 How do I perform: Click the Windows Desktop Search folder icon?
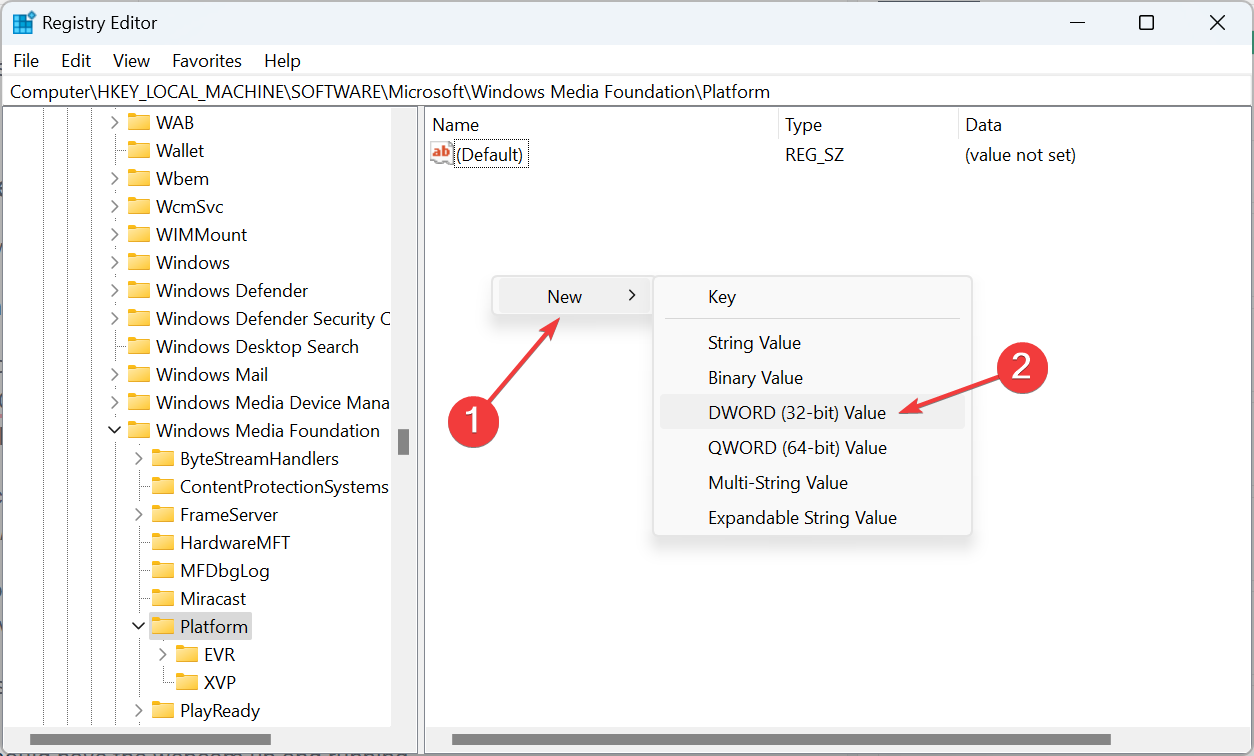point(139,347)
